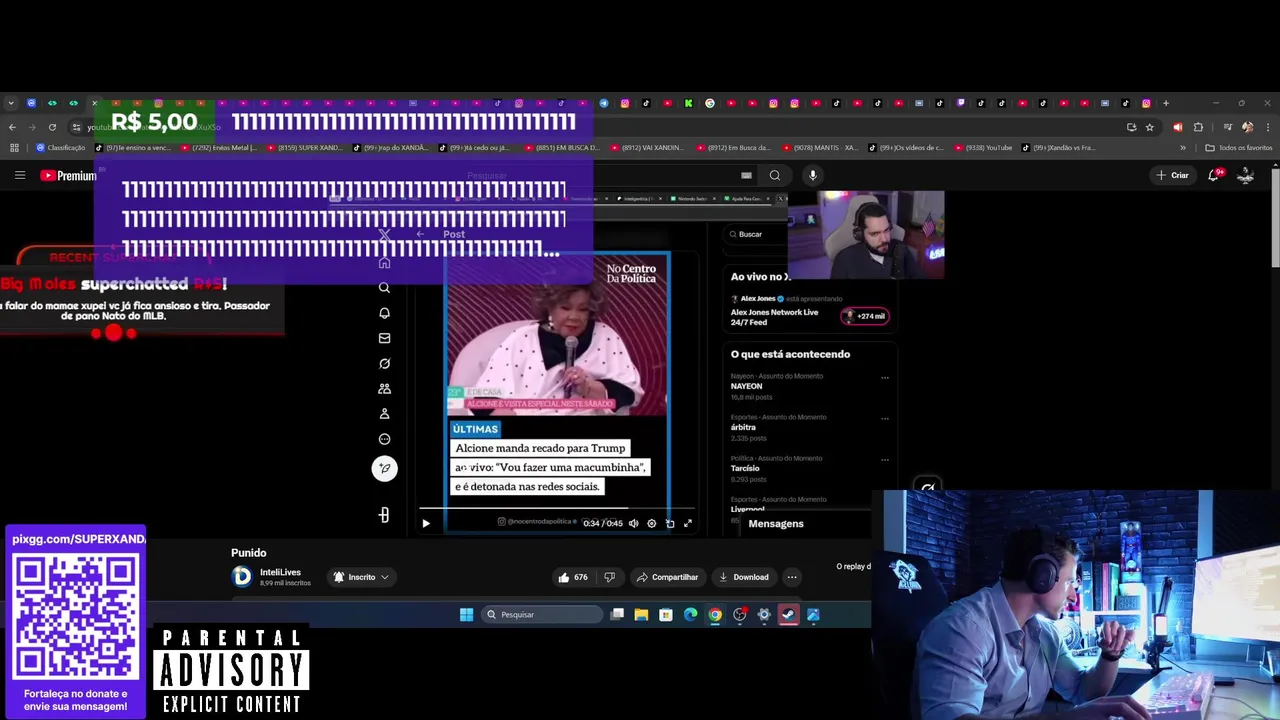Click Buscar search field on X
Viewport: 1280px width, 720px height.
(x=755, y=234)
